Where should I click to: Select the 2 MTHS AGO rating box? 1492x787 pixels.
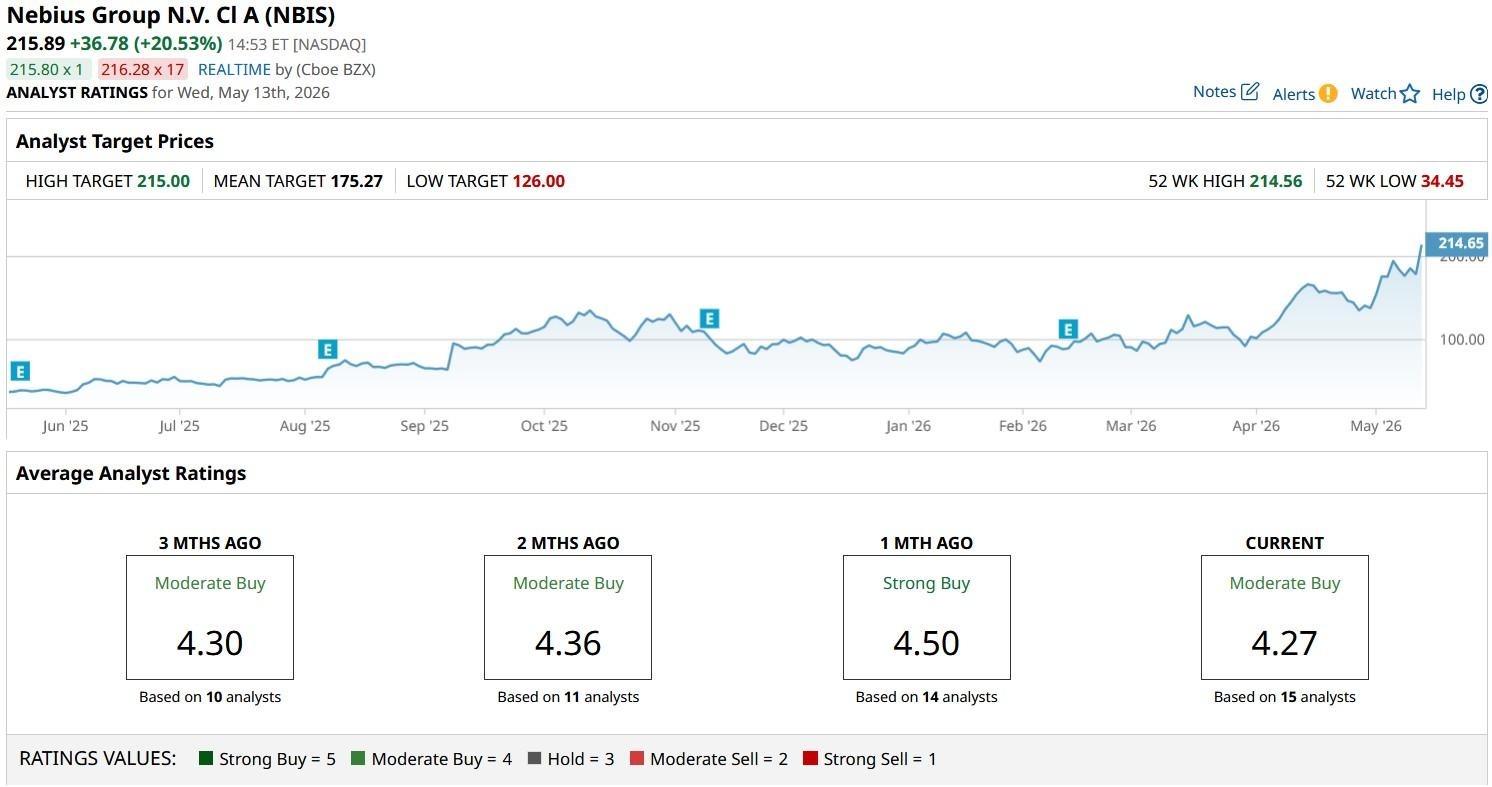(x=568, y=617)
